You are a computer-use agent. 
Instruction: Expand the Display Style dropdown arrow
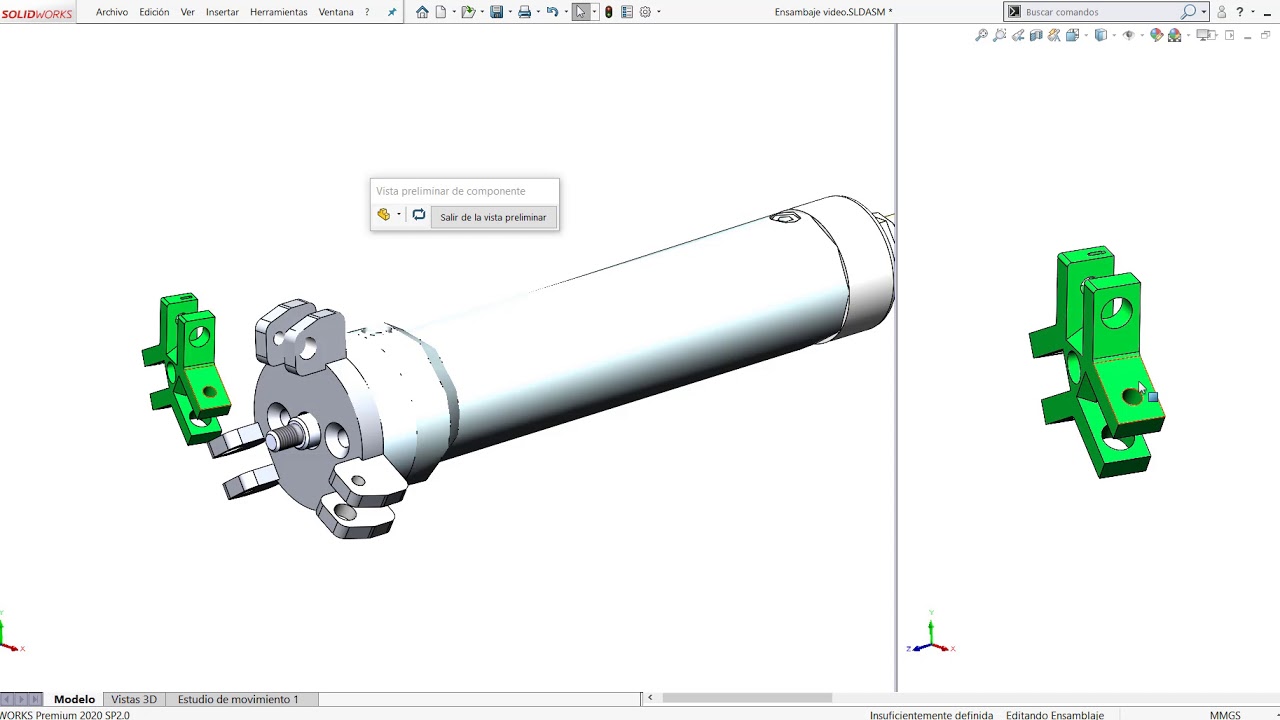coord(1114,35)
